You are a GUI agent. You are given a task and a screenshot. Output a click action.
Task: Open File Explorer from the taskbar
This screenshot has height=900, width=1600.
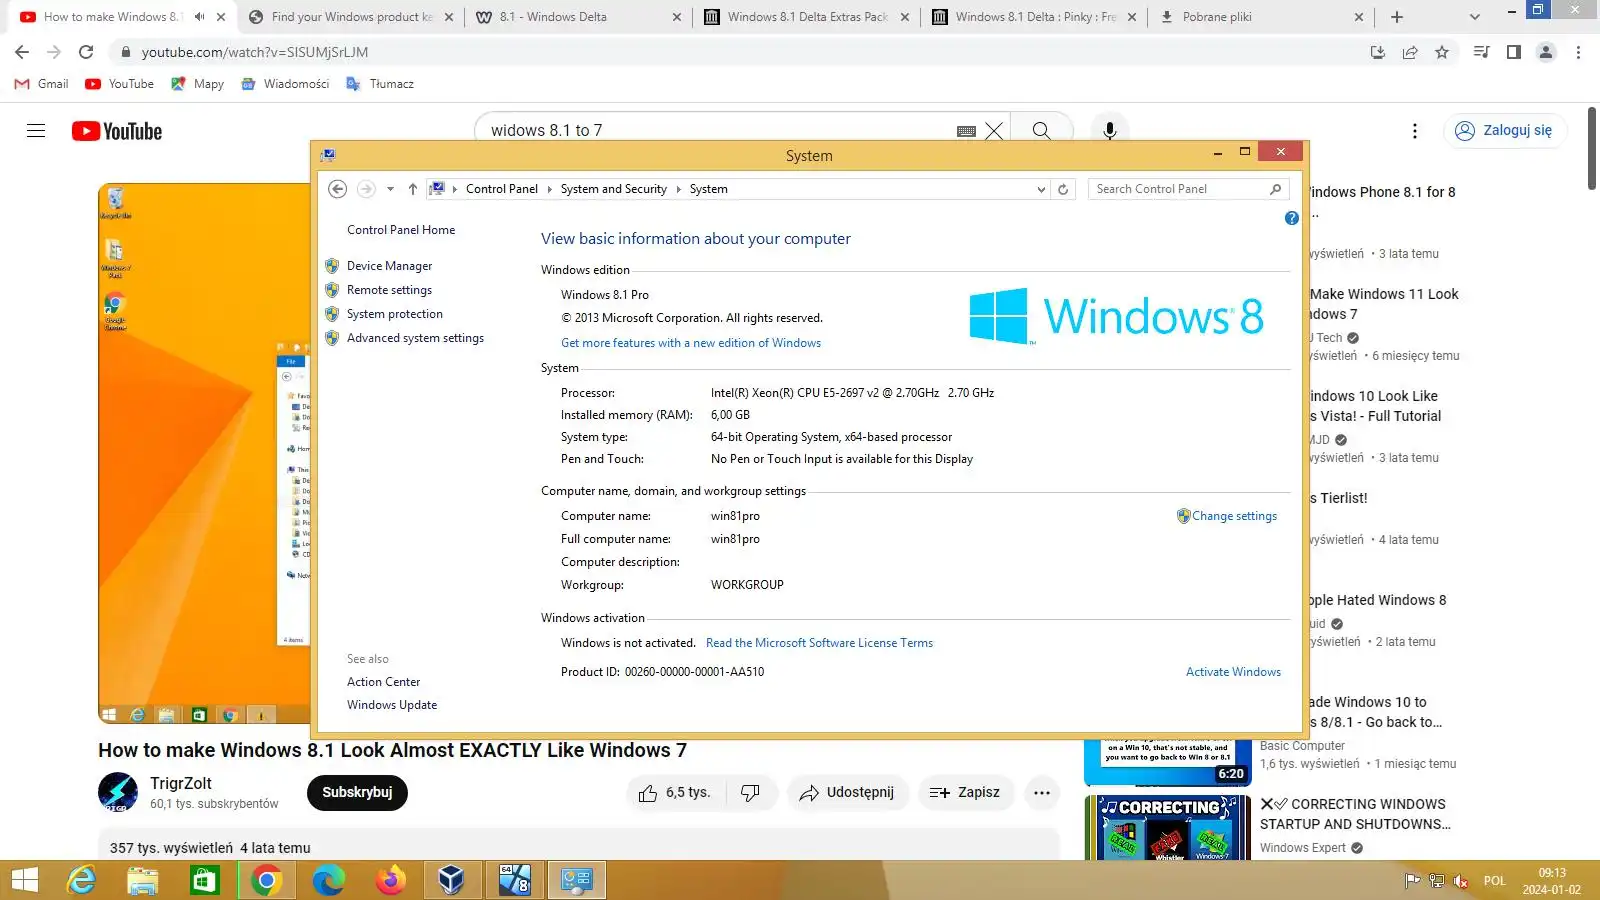(x=143, y=880)
